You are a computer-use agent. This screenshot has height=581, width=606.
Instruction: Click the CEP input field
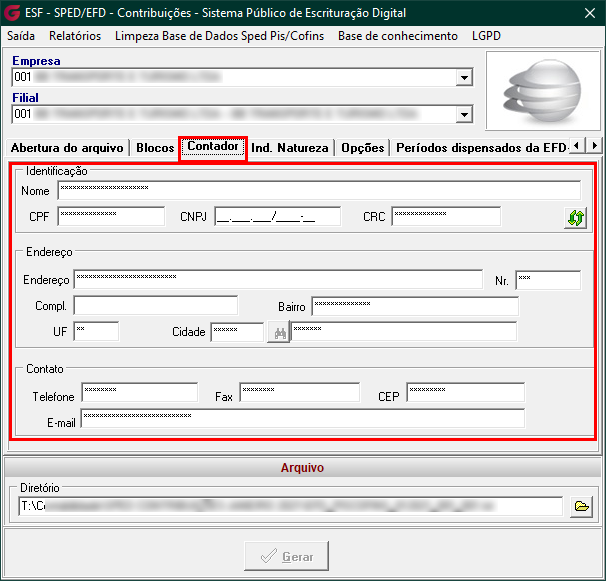(466, 392)
